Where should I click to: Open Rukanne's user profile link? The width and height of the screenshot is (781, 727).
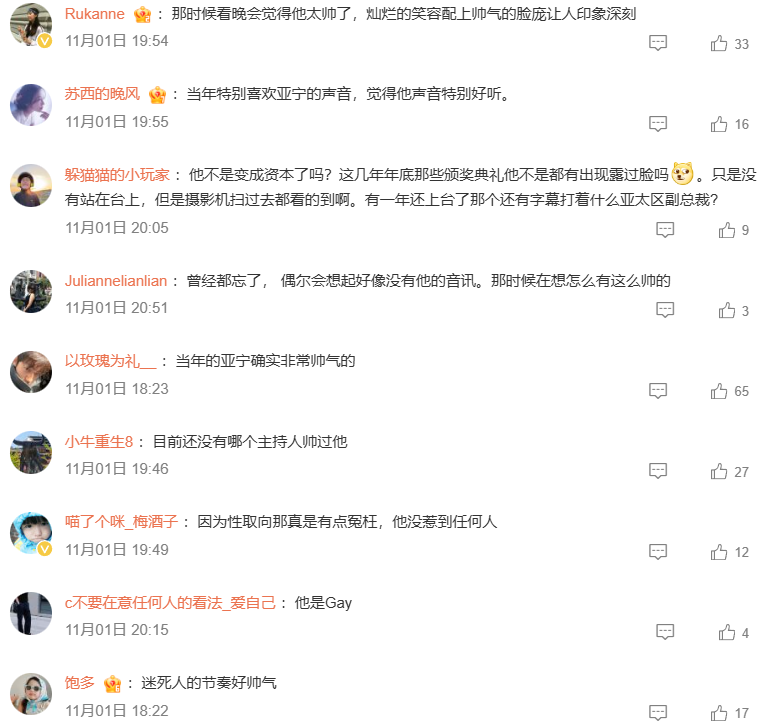[x=95, y=14]
